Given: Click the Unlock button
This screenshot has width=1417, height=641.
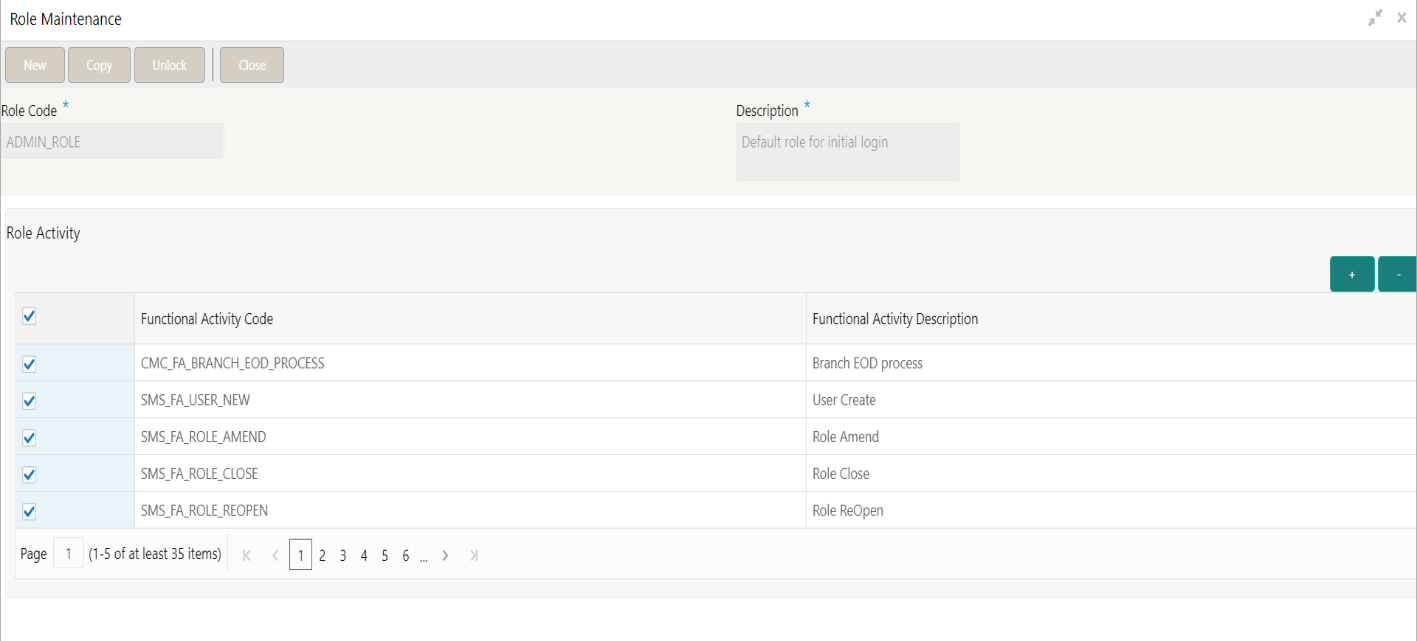Looking at the screenshot, I should coord(169,65).
